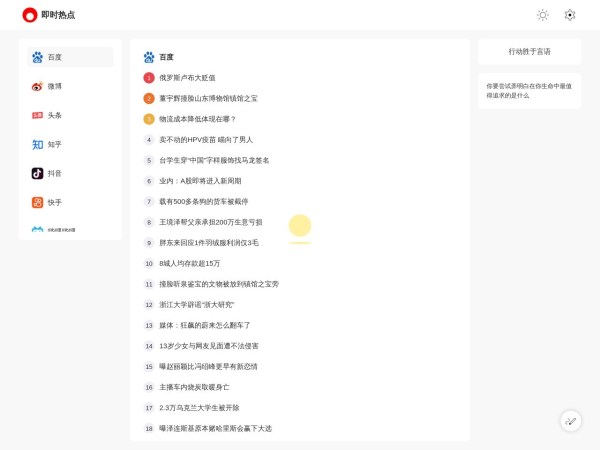Image resolution: width=600 pixels, height=450 pixels.
Task: Toggle light/dark theme with sun icon
Action: (x=542, y=15)
